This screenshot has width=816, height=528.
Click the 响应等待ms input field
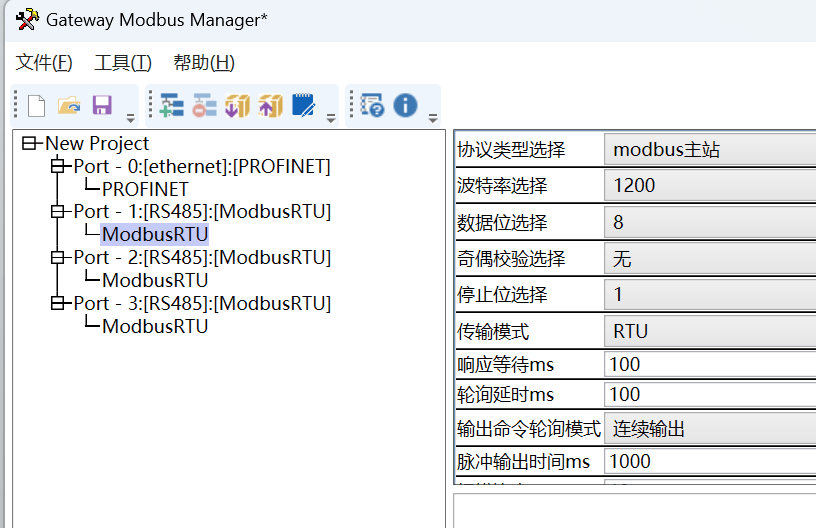[710, 364]
